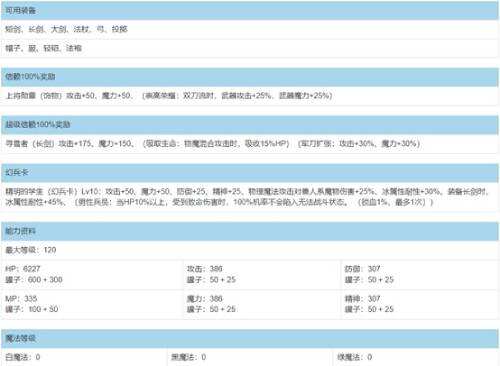Select the weapons row listing 短剑、长剑、大剑
Image resolution: width=500 pixels, height=366 pixels.
click(250, 29)
